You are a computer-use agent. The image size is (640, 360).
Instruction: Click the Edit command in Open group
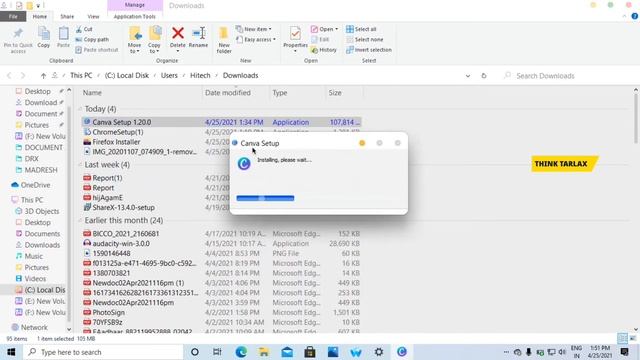320,40
